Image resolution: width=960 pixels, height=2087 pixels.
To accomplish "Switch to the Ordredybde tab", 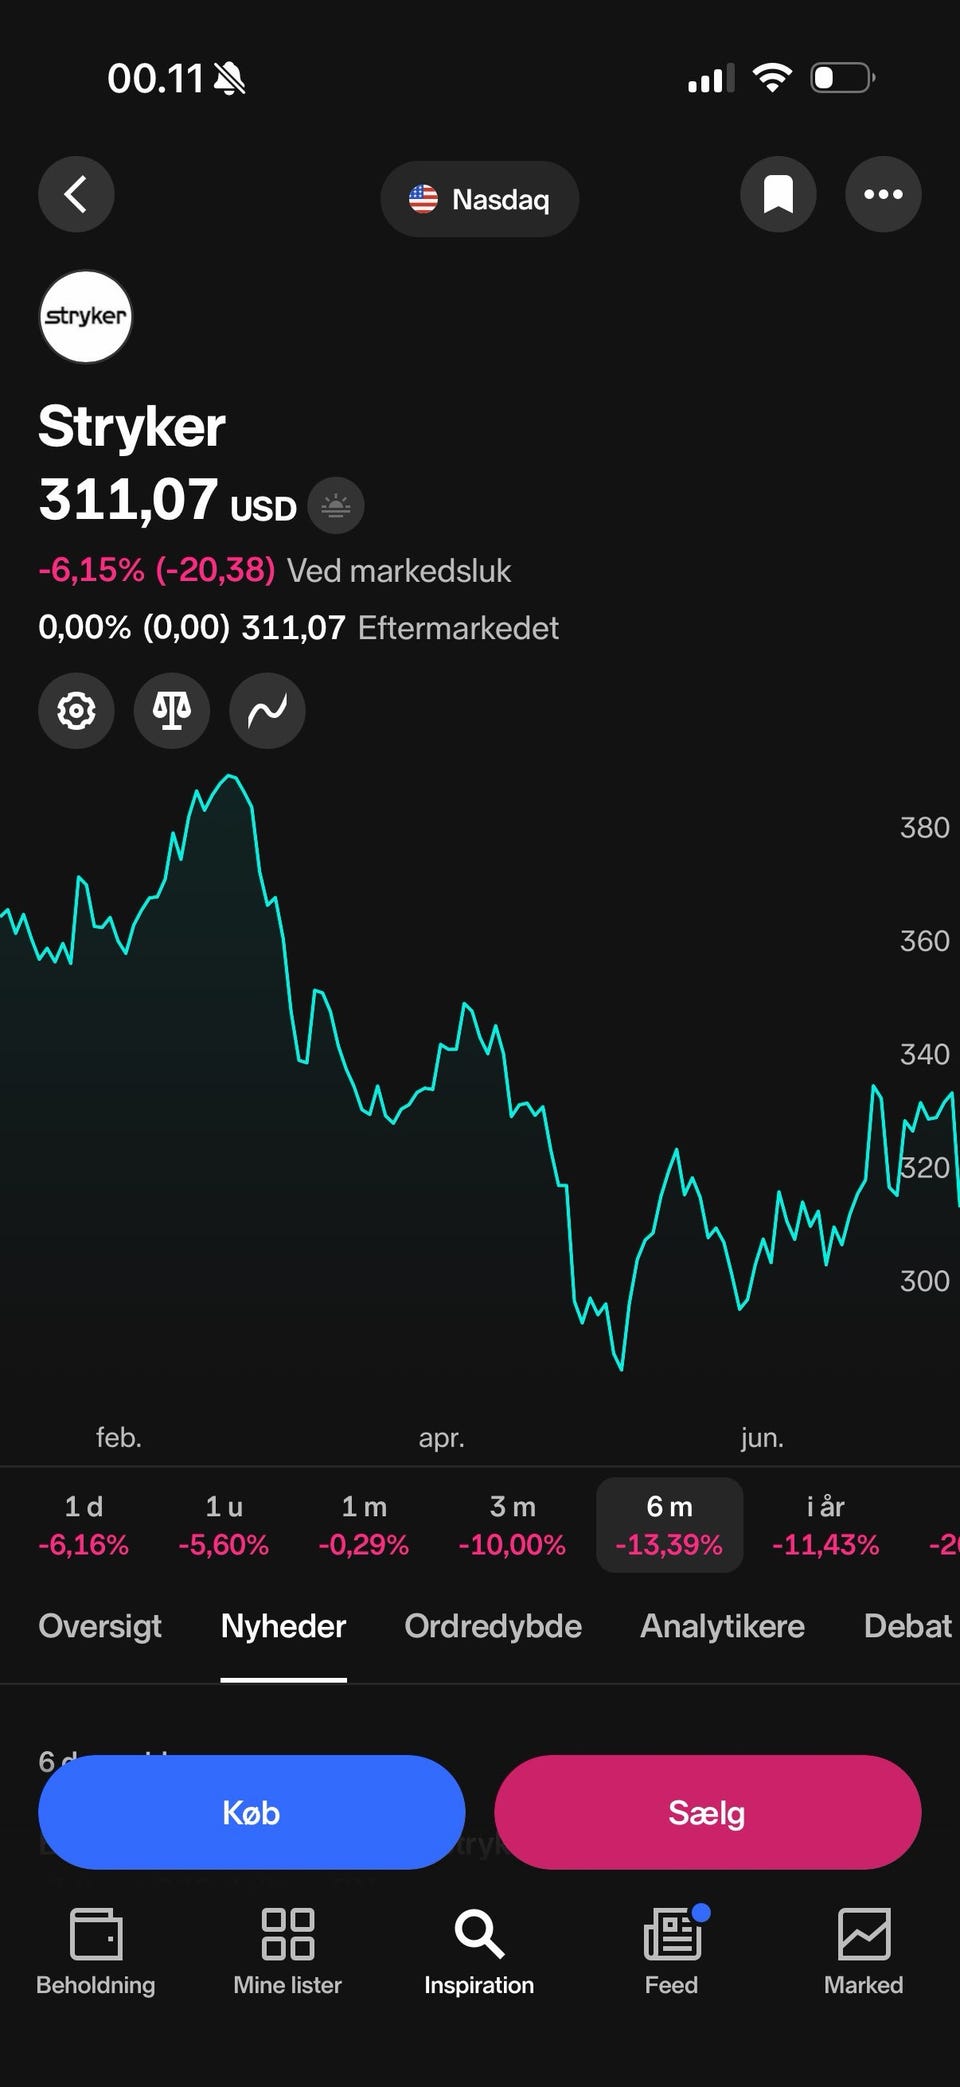I will pyautogui.click(x=493, y=1626).
